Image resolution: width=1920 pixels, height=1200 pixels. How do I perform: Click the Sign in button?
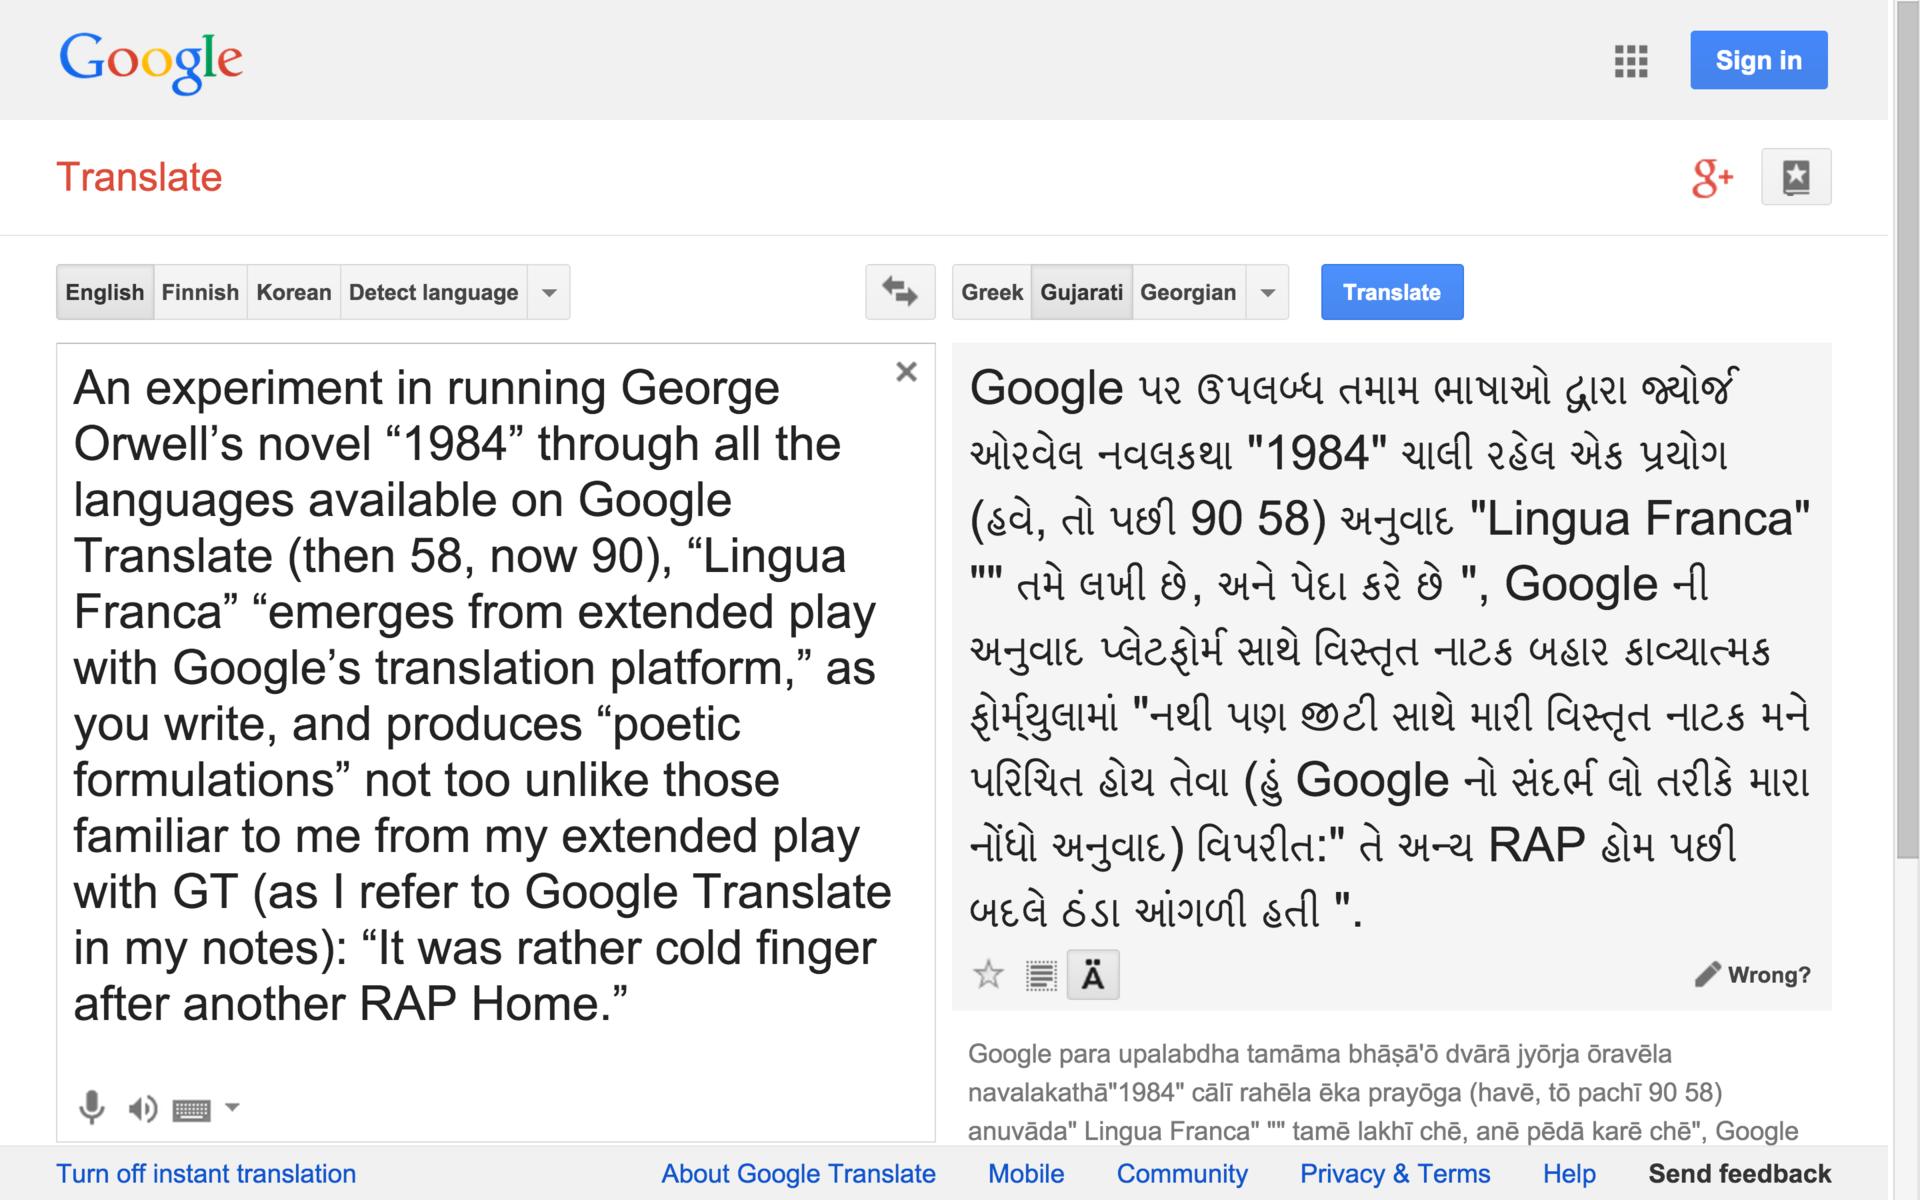[x=1758, y=61]
